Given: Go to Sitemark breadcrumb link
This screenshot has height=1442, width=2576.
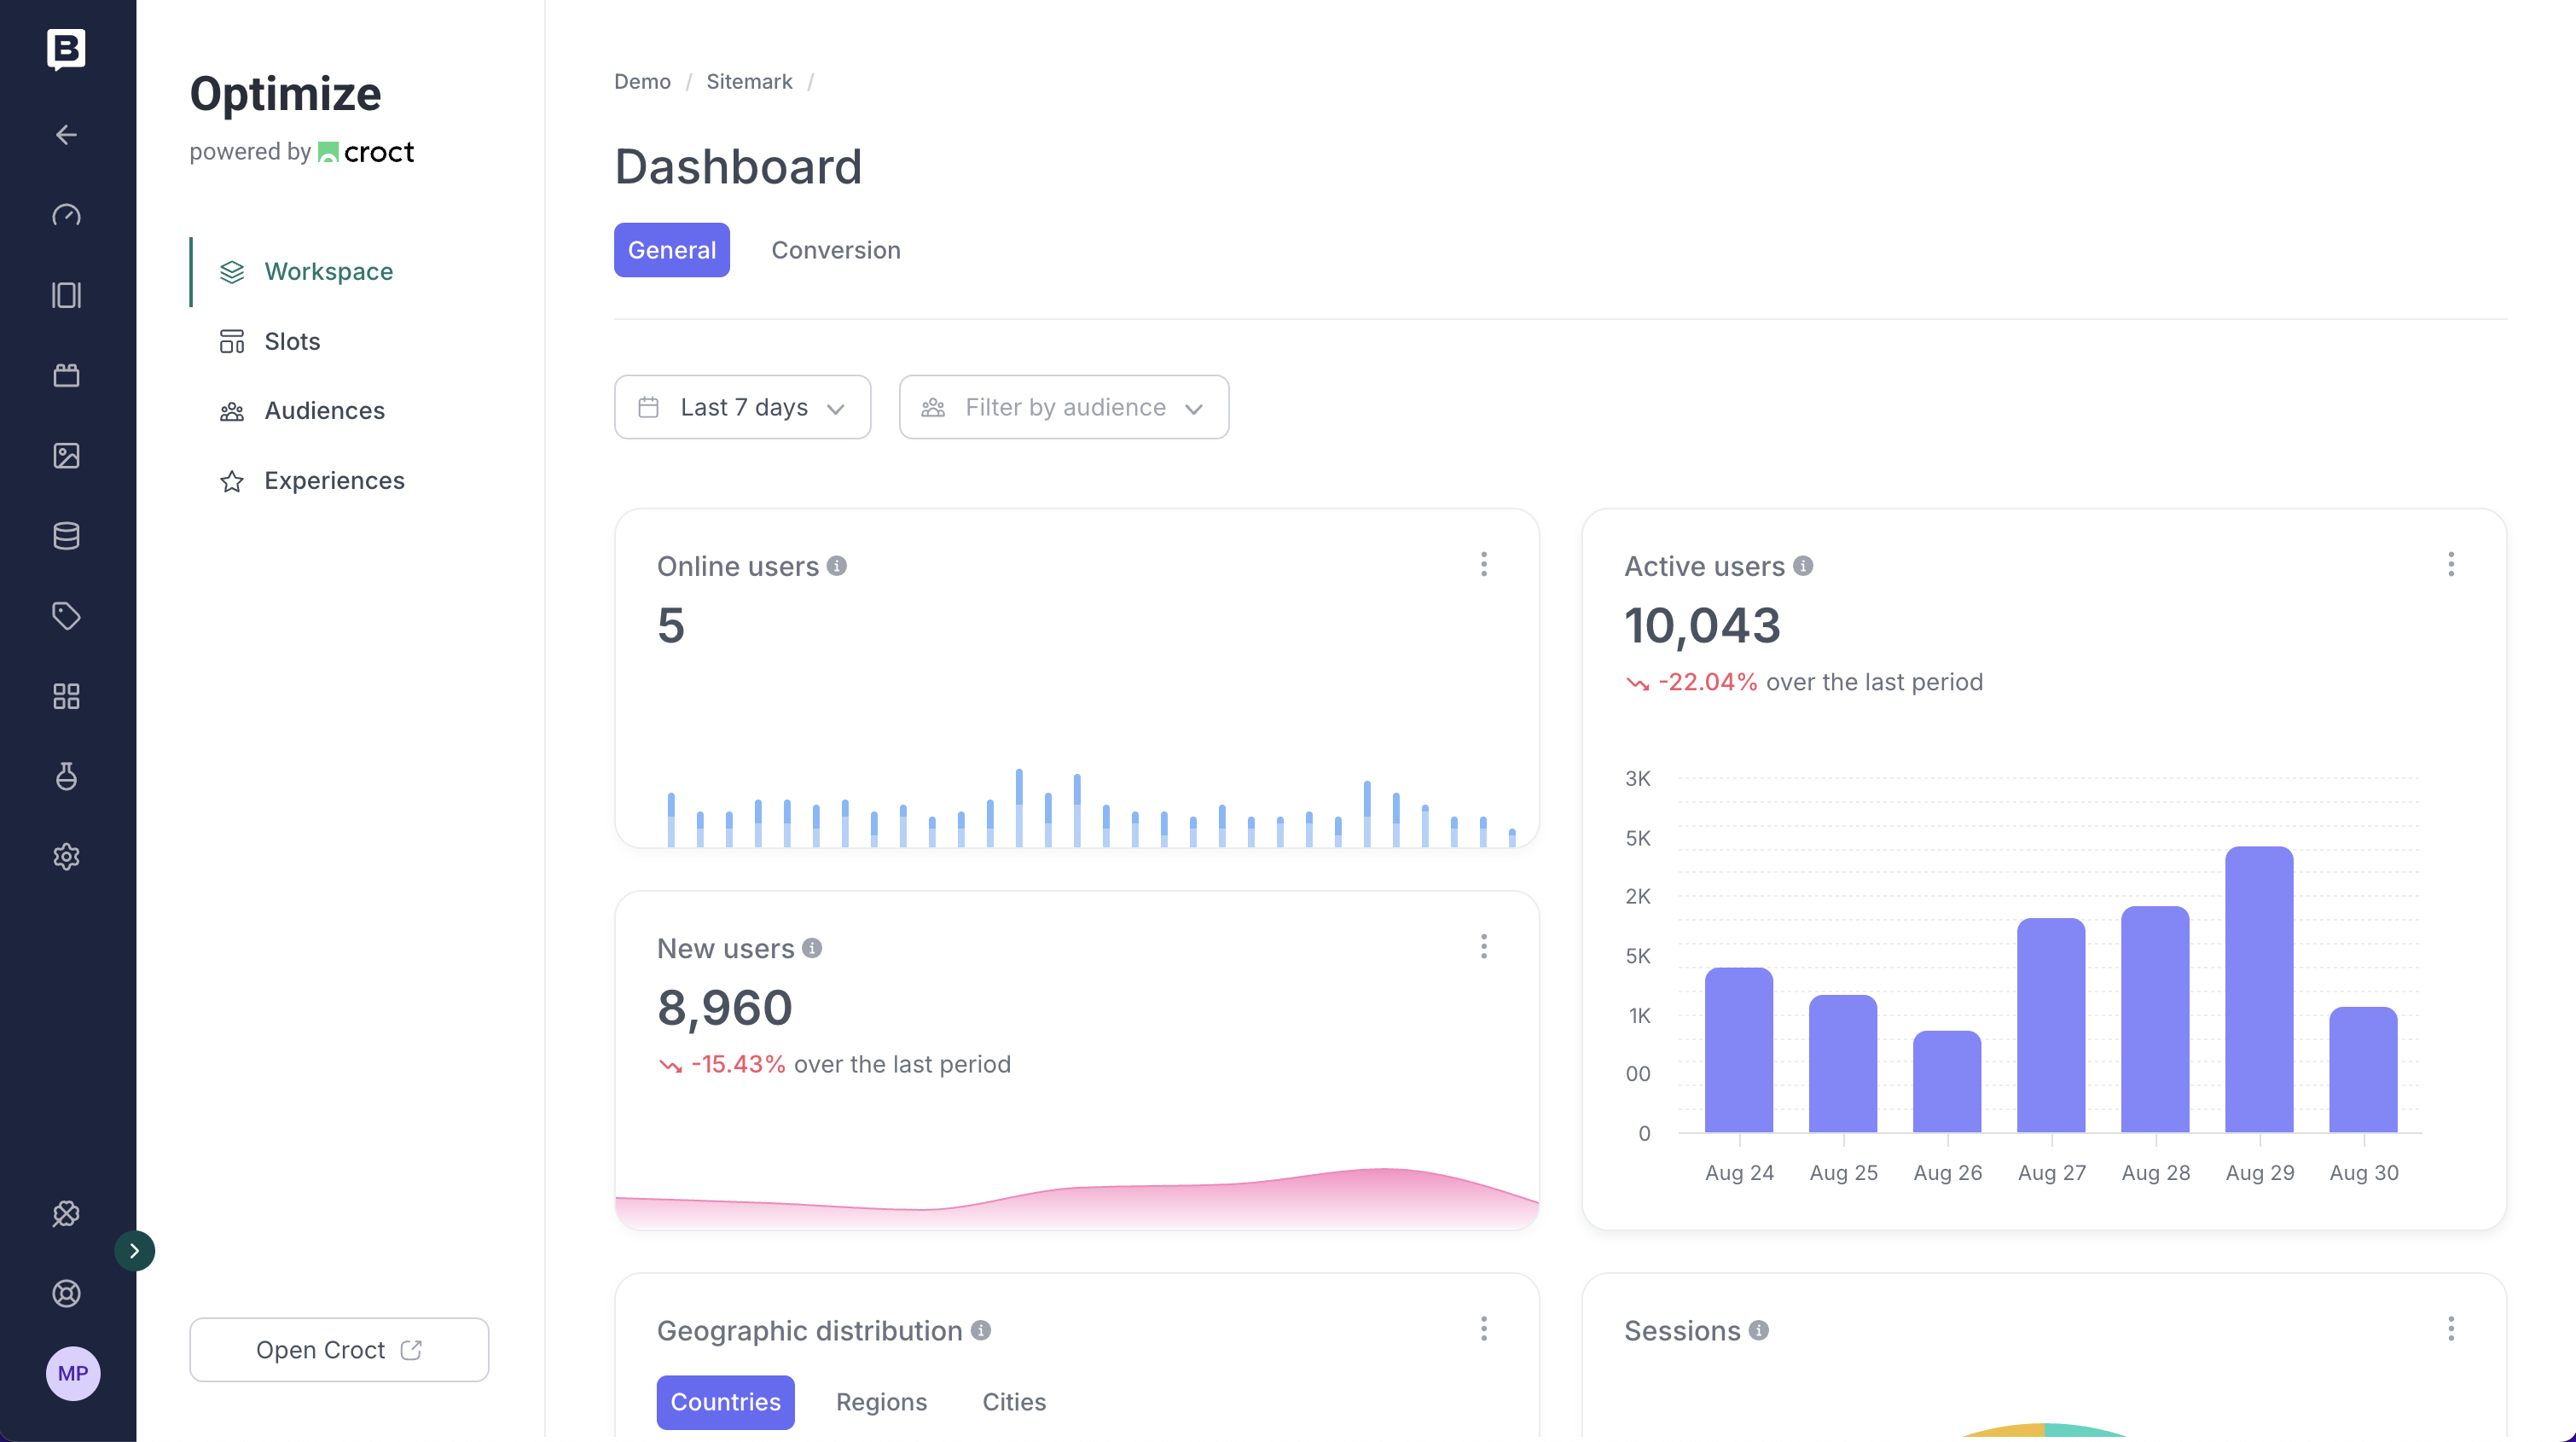Looking at the screenshot, I should point(748,82).
